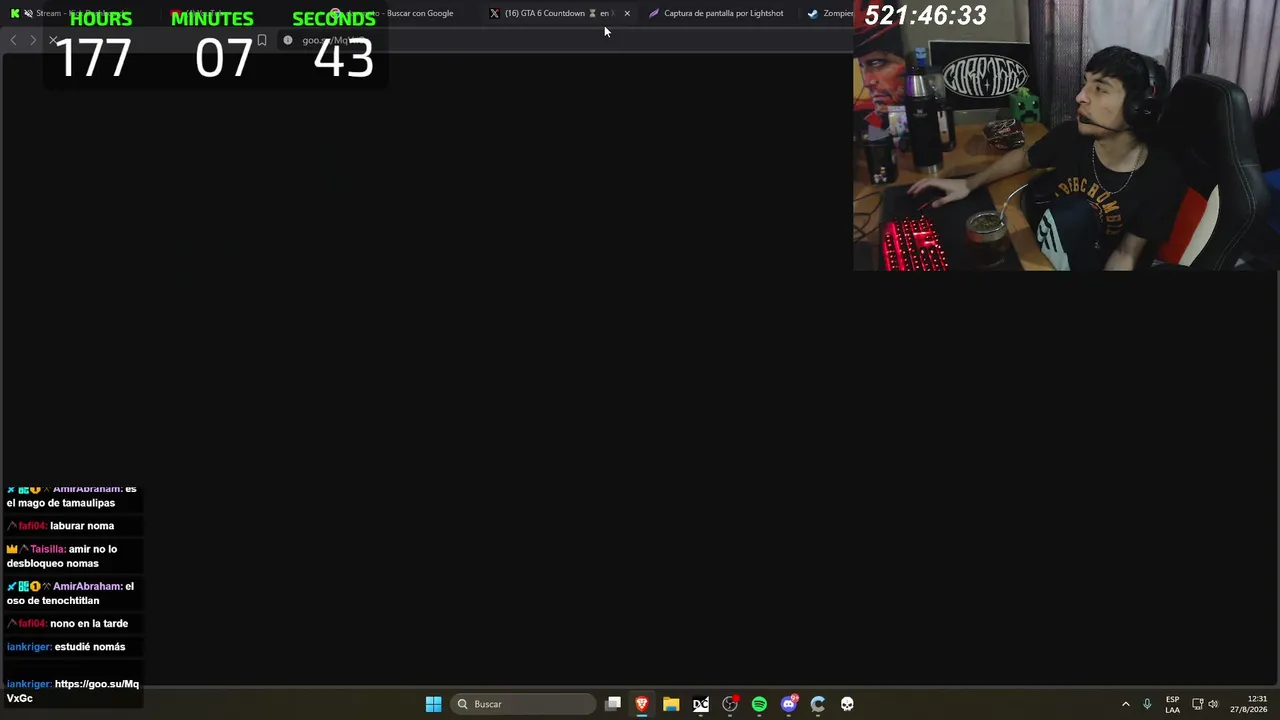Stop the page loading with the X button
The height and width of the screenshot is (720, 1280).
coord(53,40)
